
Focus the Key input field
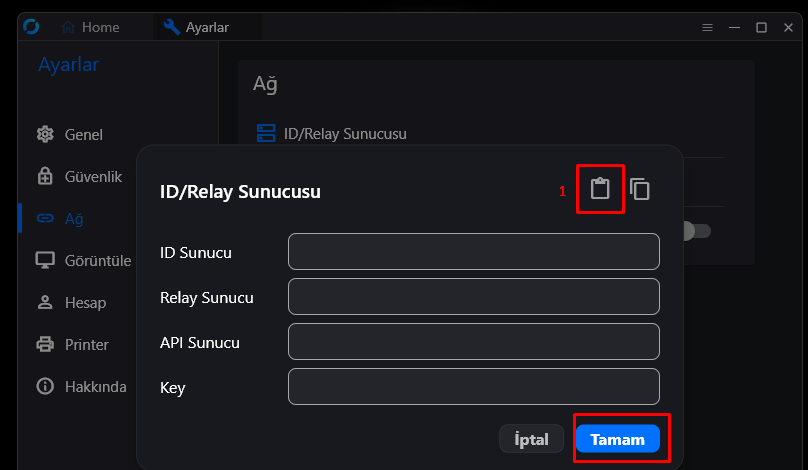tap(474, 387)
